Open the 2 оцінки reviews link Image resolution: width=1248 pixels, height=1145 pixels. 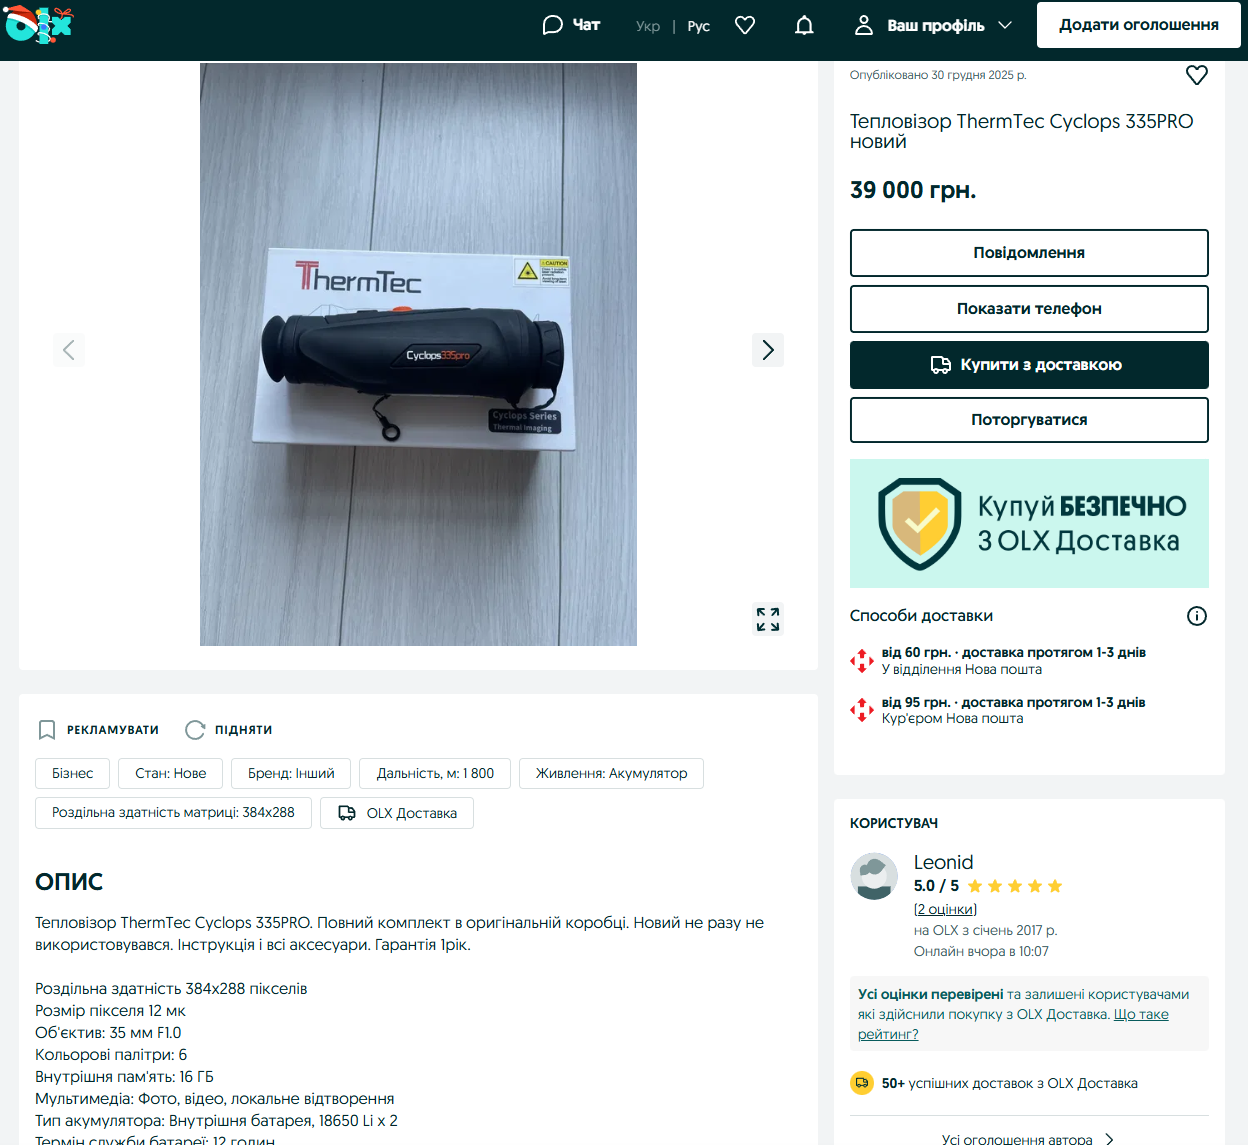[x=945, y=909]
